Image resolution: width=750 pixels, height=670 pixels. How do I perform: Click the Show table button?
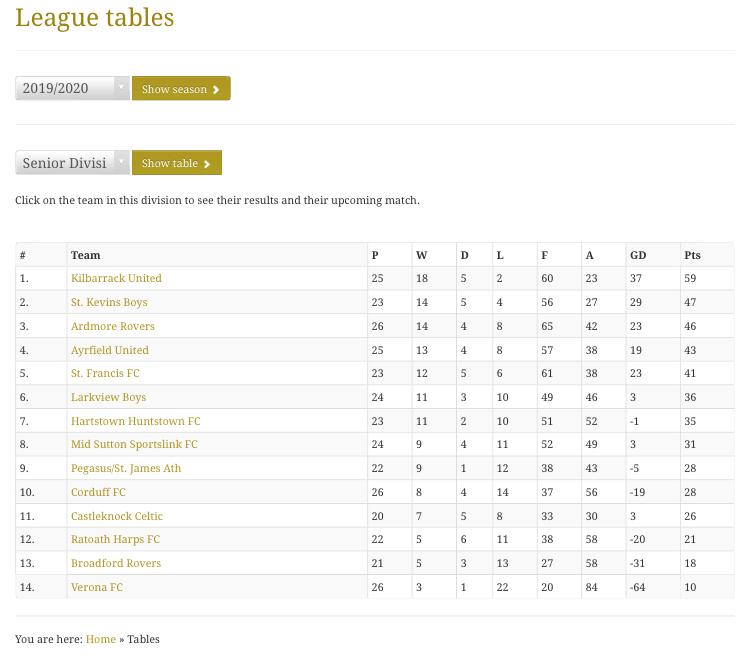176,163
